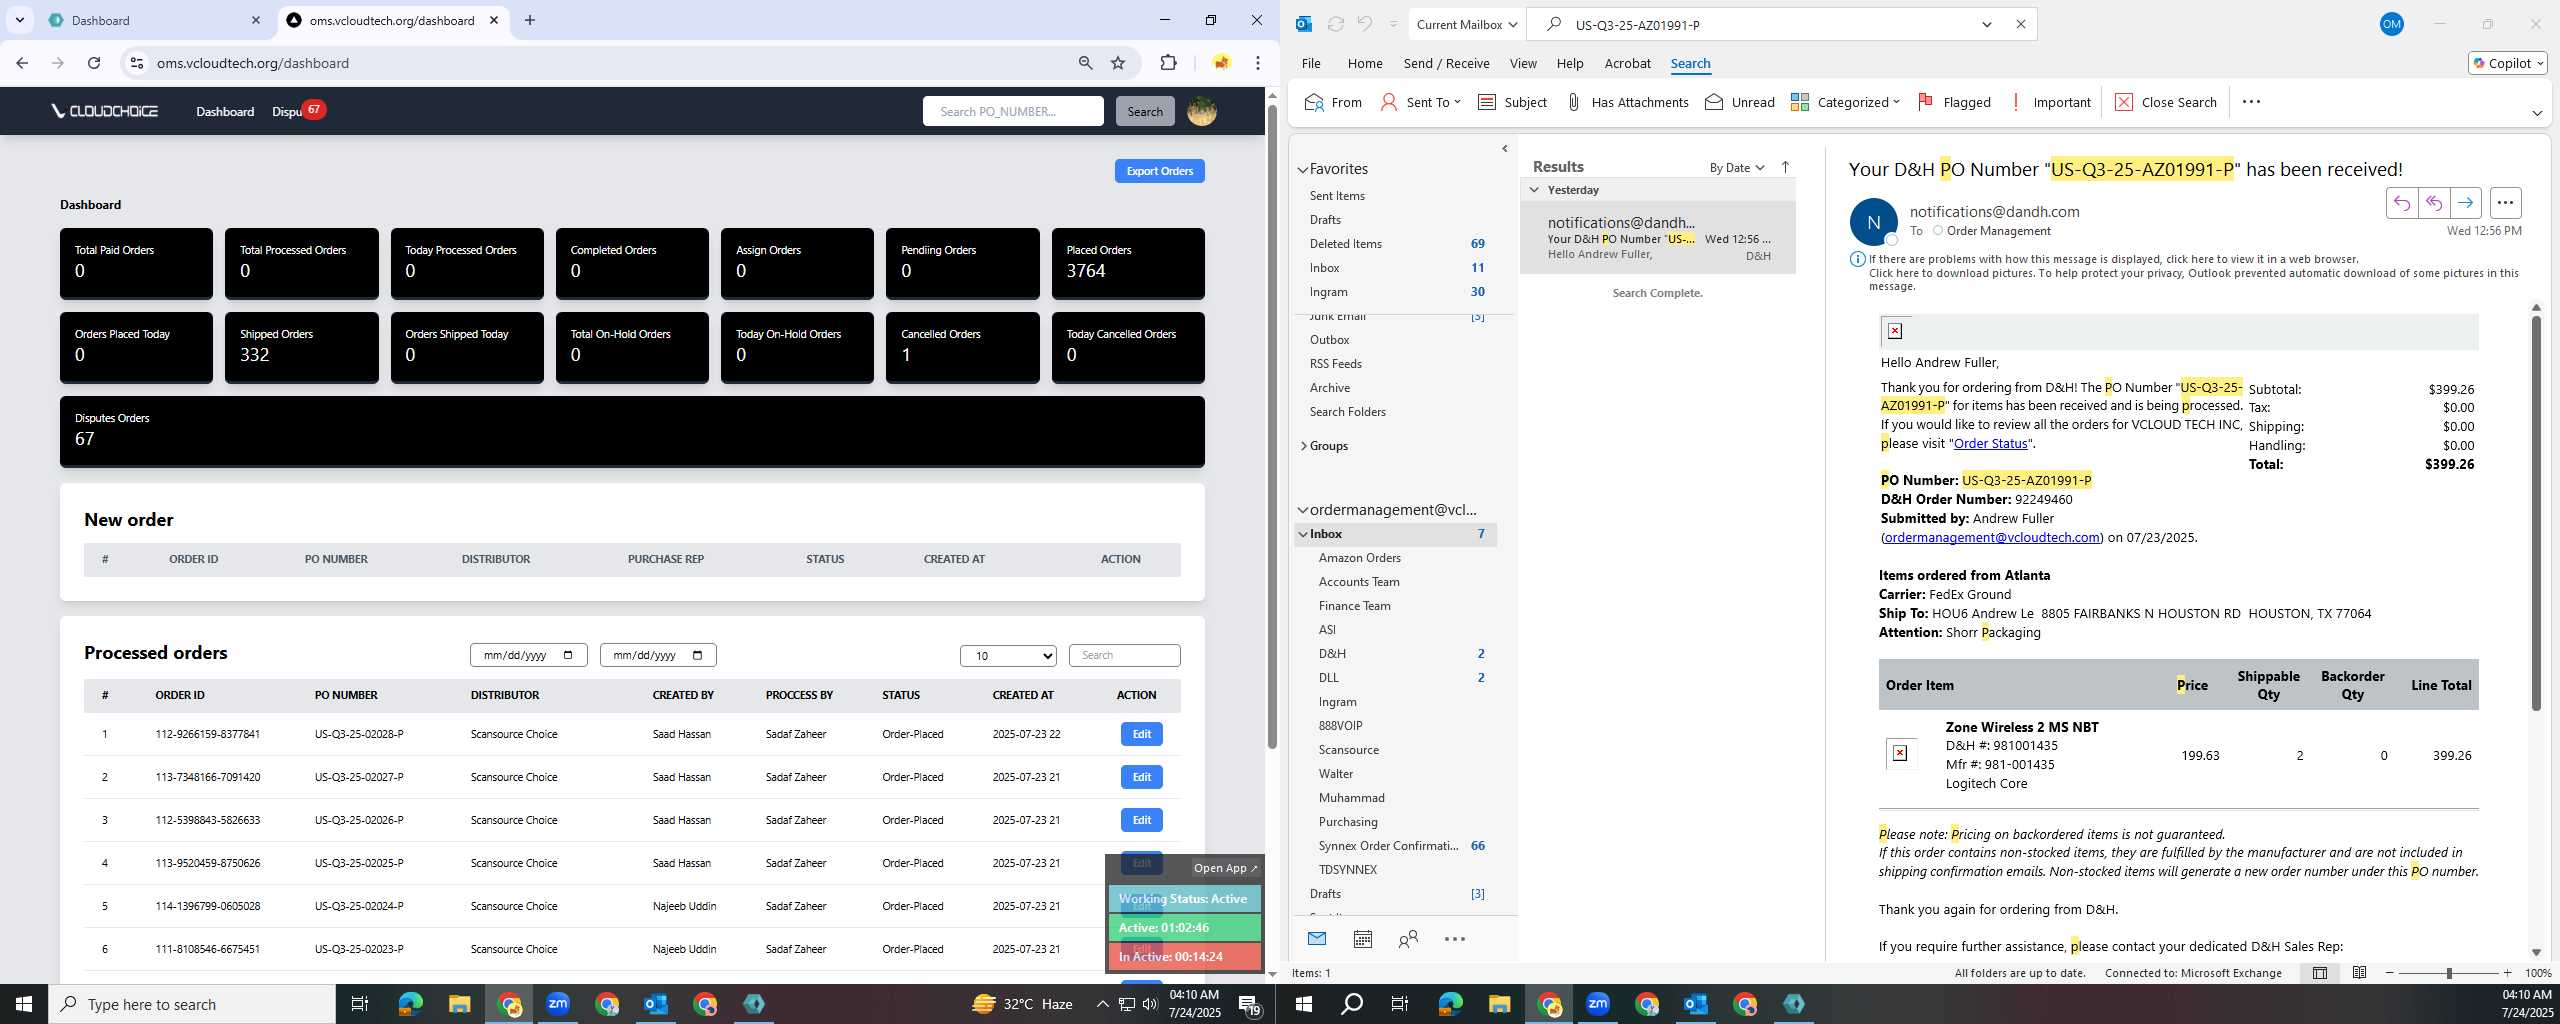Switch to the View ribbon tab

(x=1522, y=63)
